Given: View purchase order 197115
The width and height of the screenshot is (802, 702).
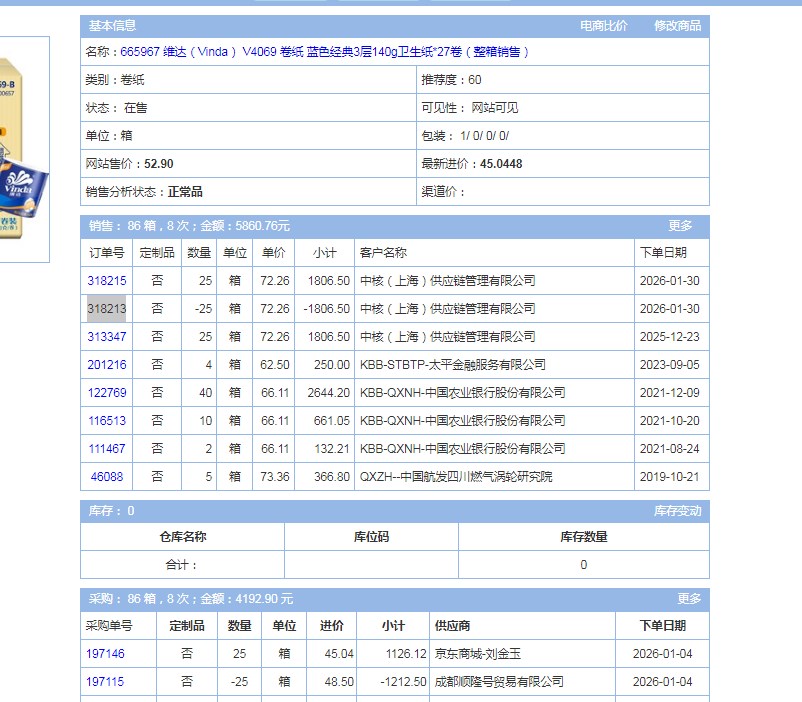Looking at the screenshot, I should [106, 682].
